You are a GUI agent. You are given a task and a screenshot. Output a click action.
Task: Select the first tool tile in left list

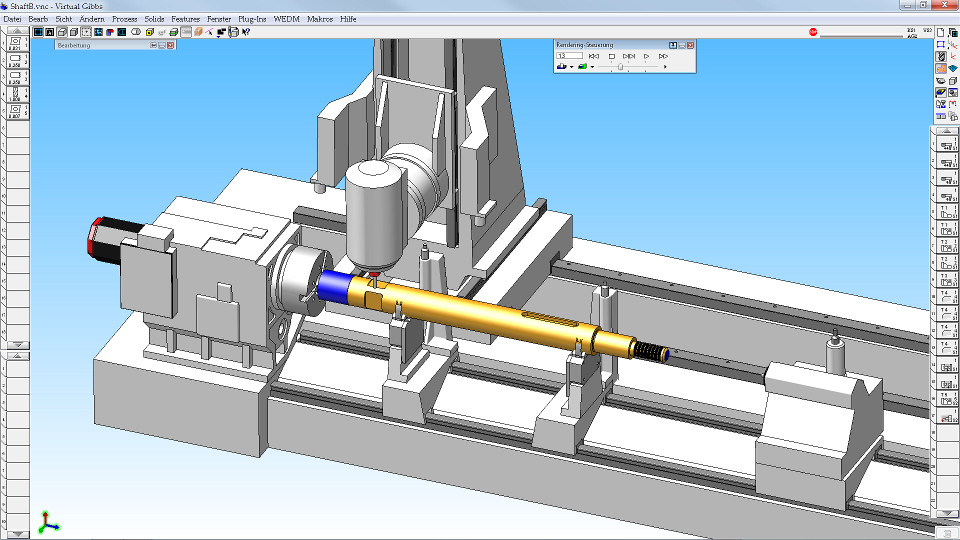(x=15, y=43)
